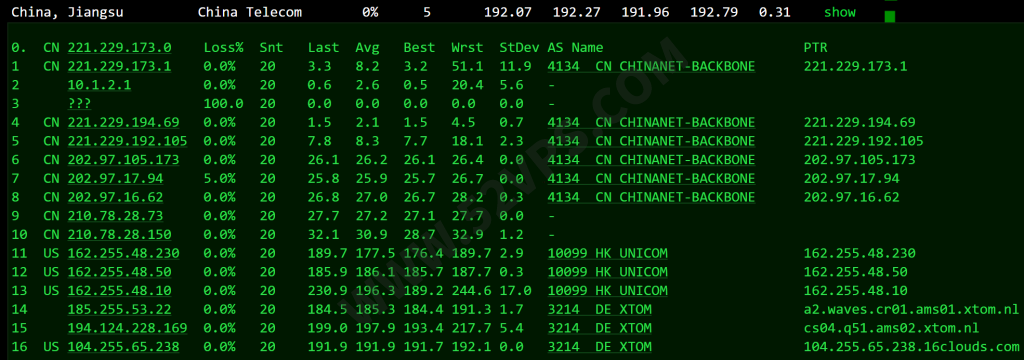1024x360 pixels.
Task: Click the 'PTR' column header
Action: click(x=816, y=48)
